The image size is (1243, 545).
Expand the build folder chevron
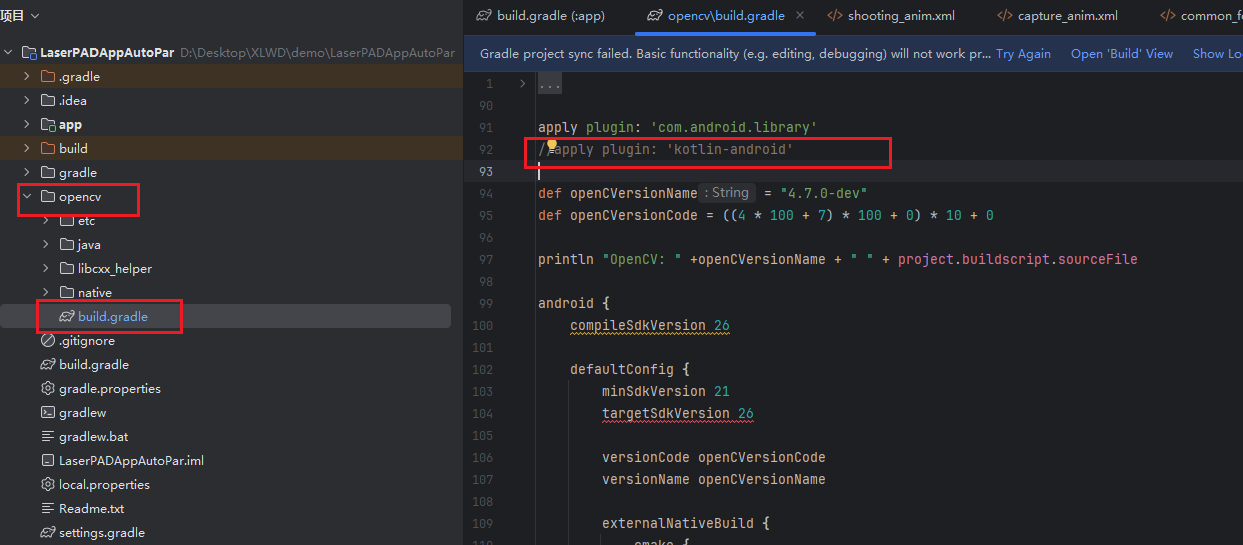28,148
